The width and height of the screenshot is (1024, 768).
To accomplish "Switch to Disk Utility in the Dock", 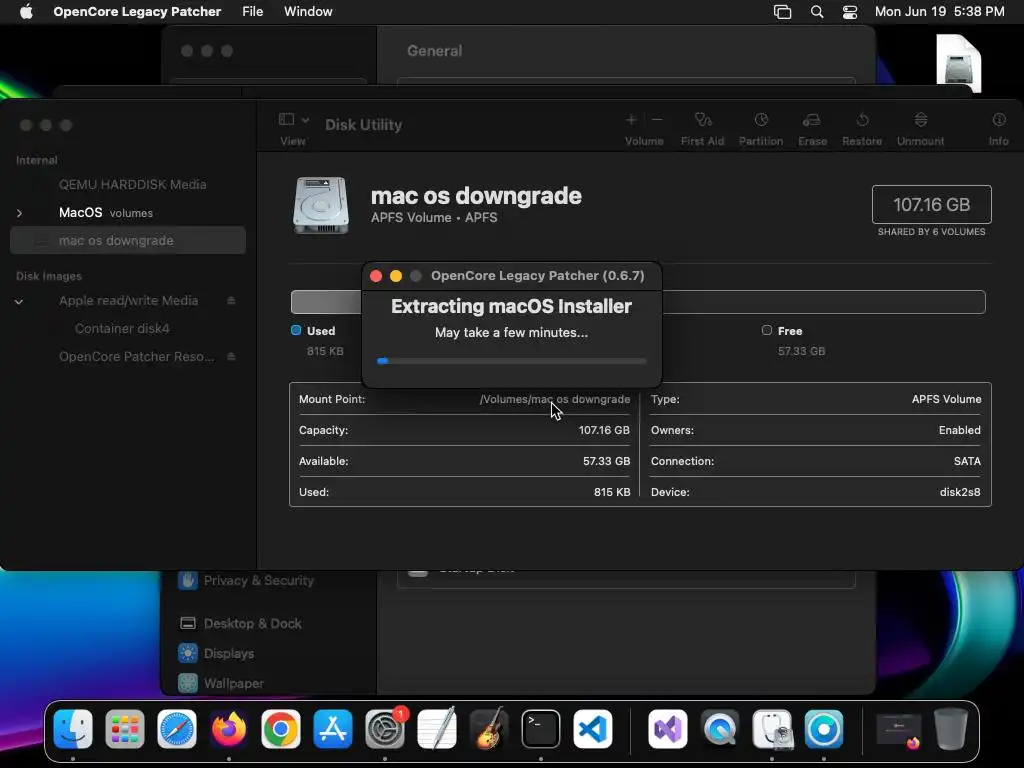I will pos(772,729).
